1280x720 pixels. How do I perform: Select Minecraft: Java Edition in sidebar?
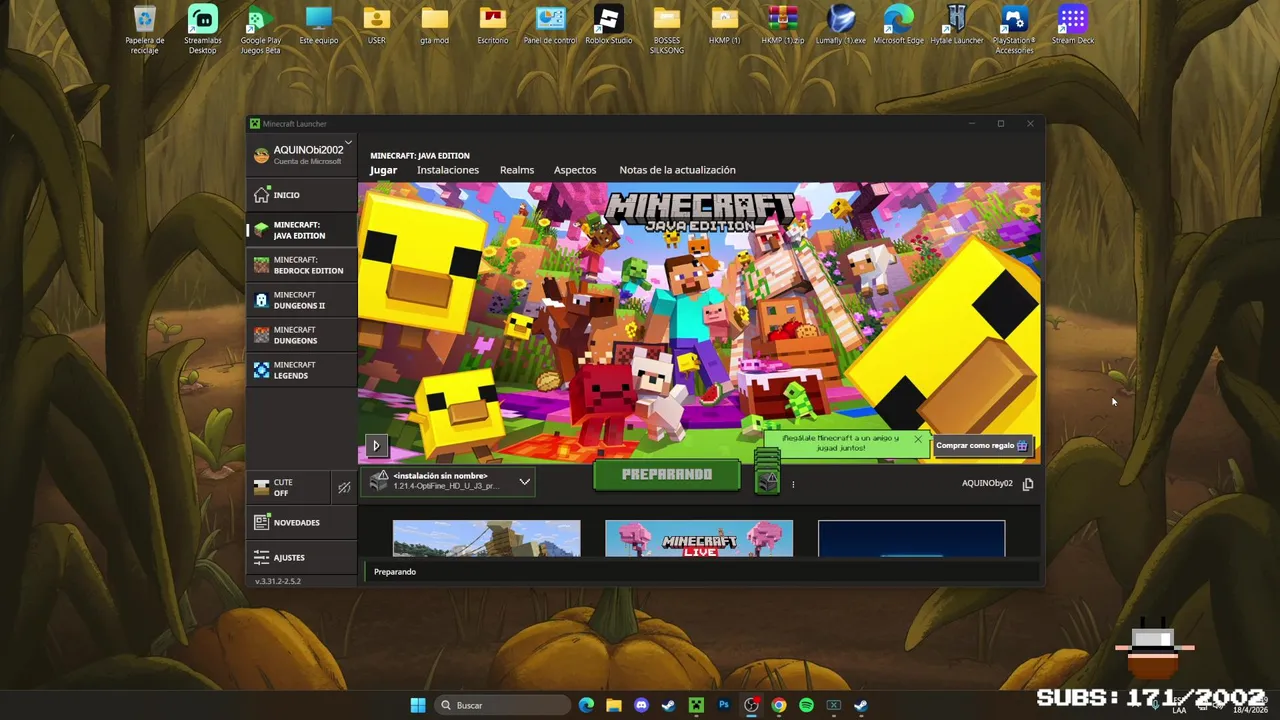click(x=301, y=230)
